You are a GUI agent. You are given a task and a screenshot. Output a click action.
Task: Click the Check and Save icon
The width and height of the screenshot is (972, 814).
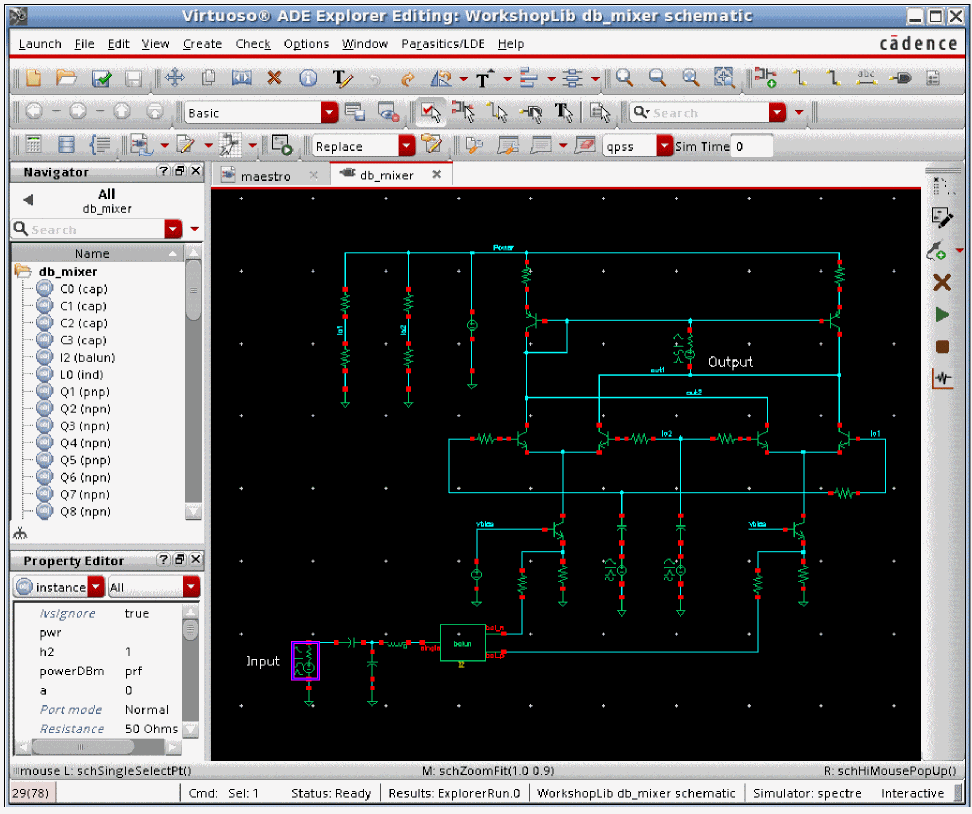pos(101,78)
